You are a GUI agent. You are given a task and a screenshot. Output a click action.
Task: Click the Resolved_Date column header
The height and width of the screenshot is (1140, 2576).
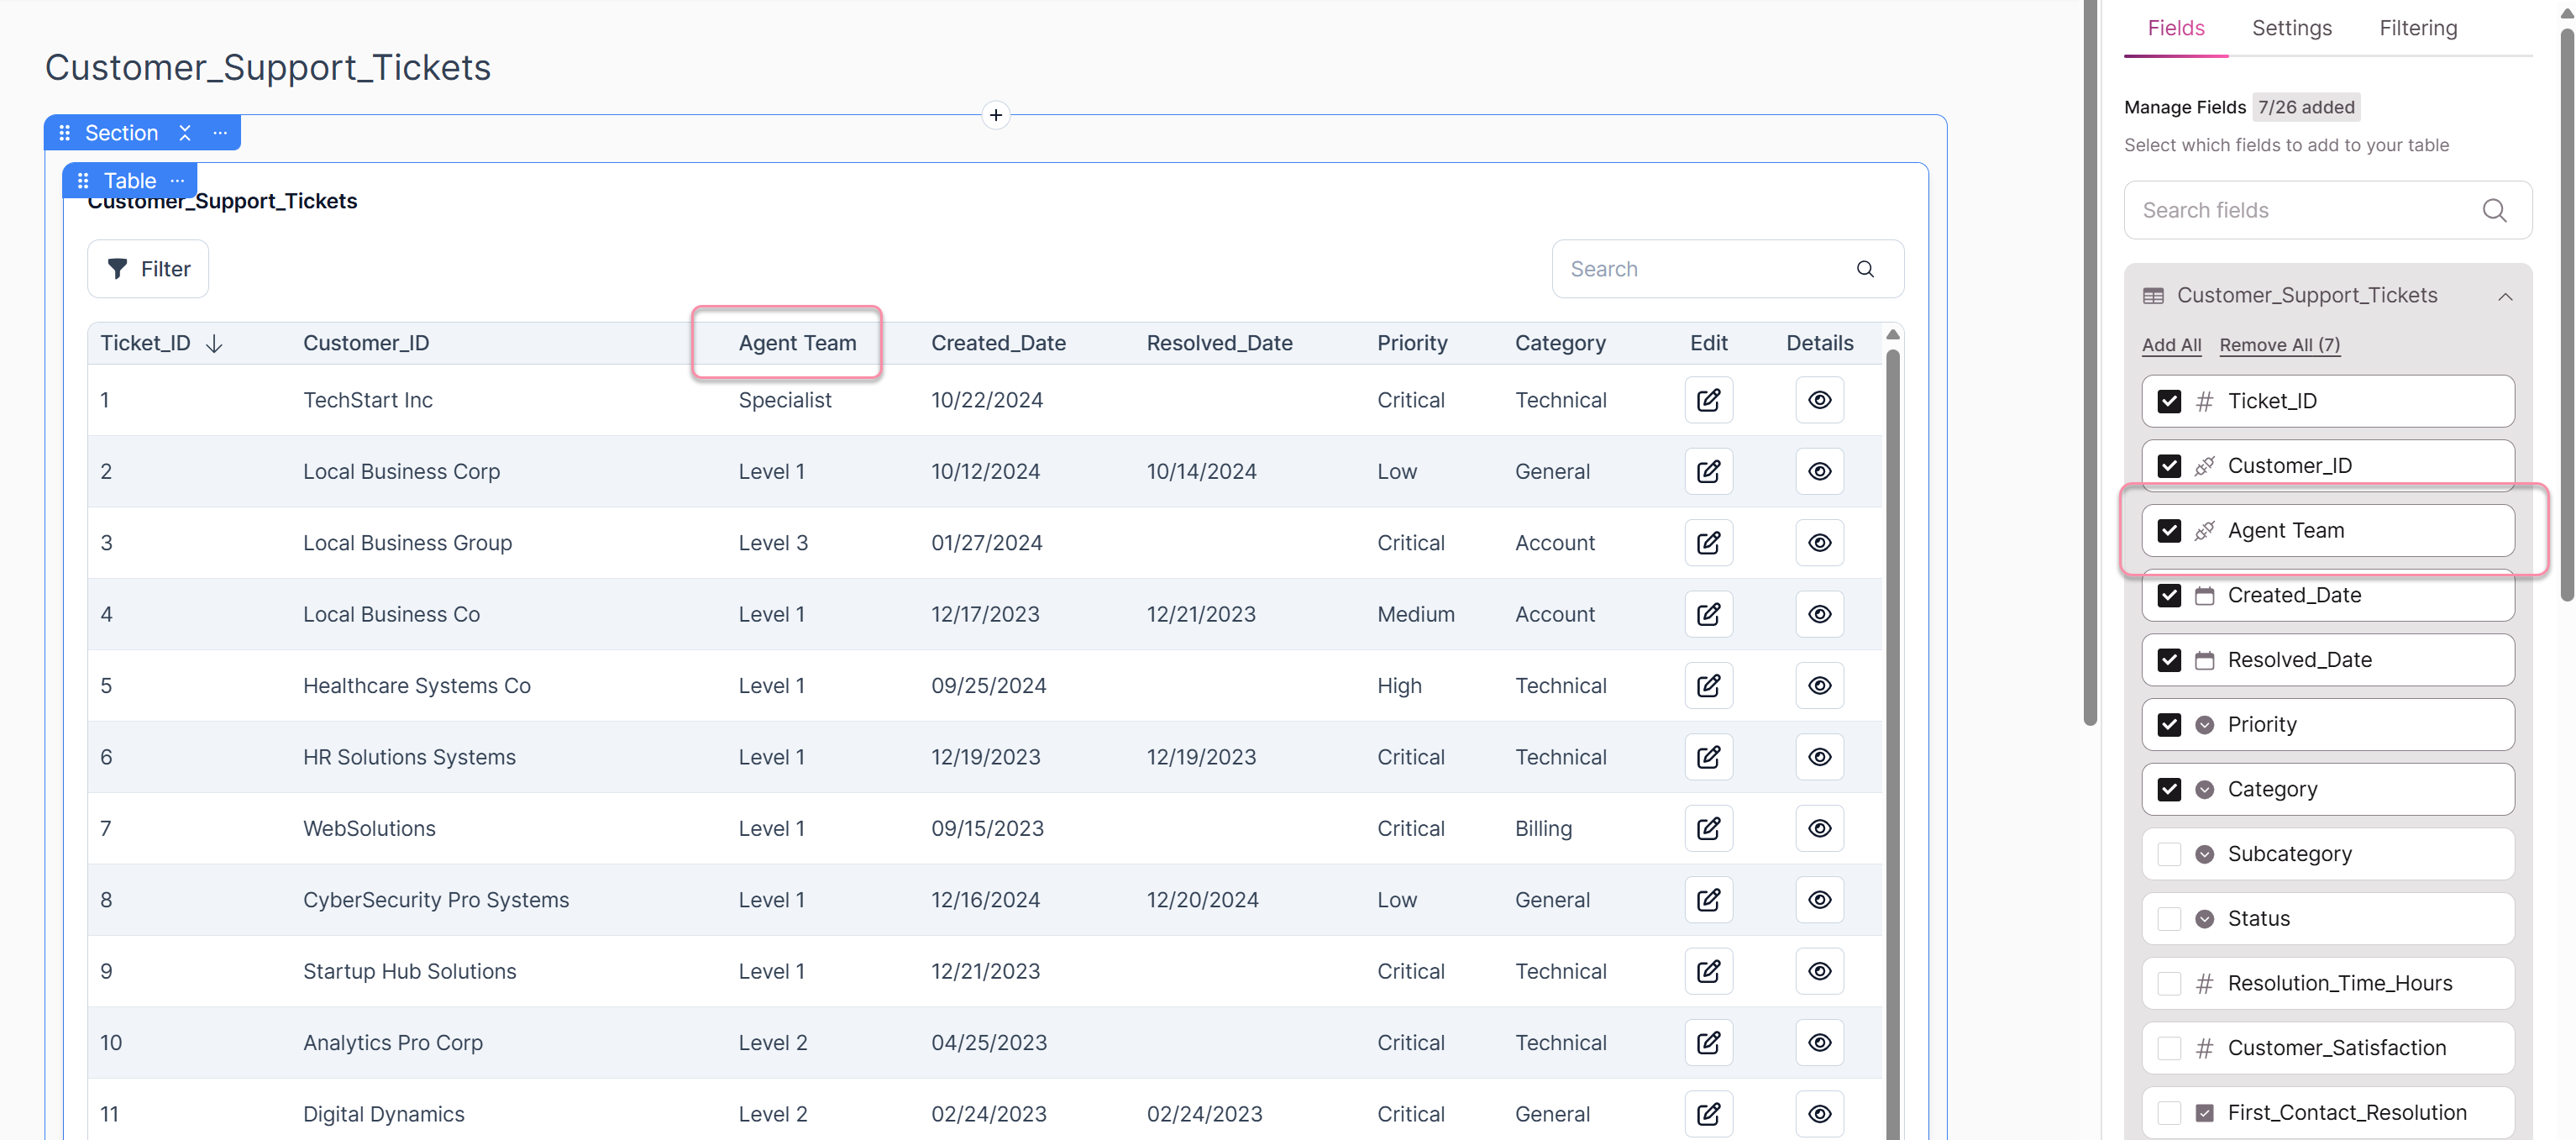tap(1219, 343)
